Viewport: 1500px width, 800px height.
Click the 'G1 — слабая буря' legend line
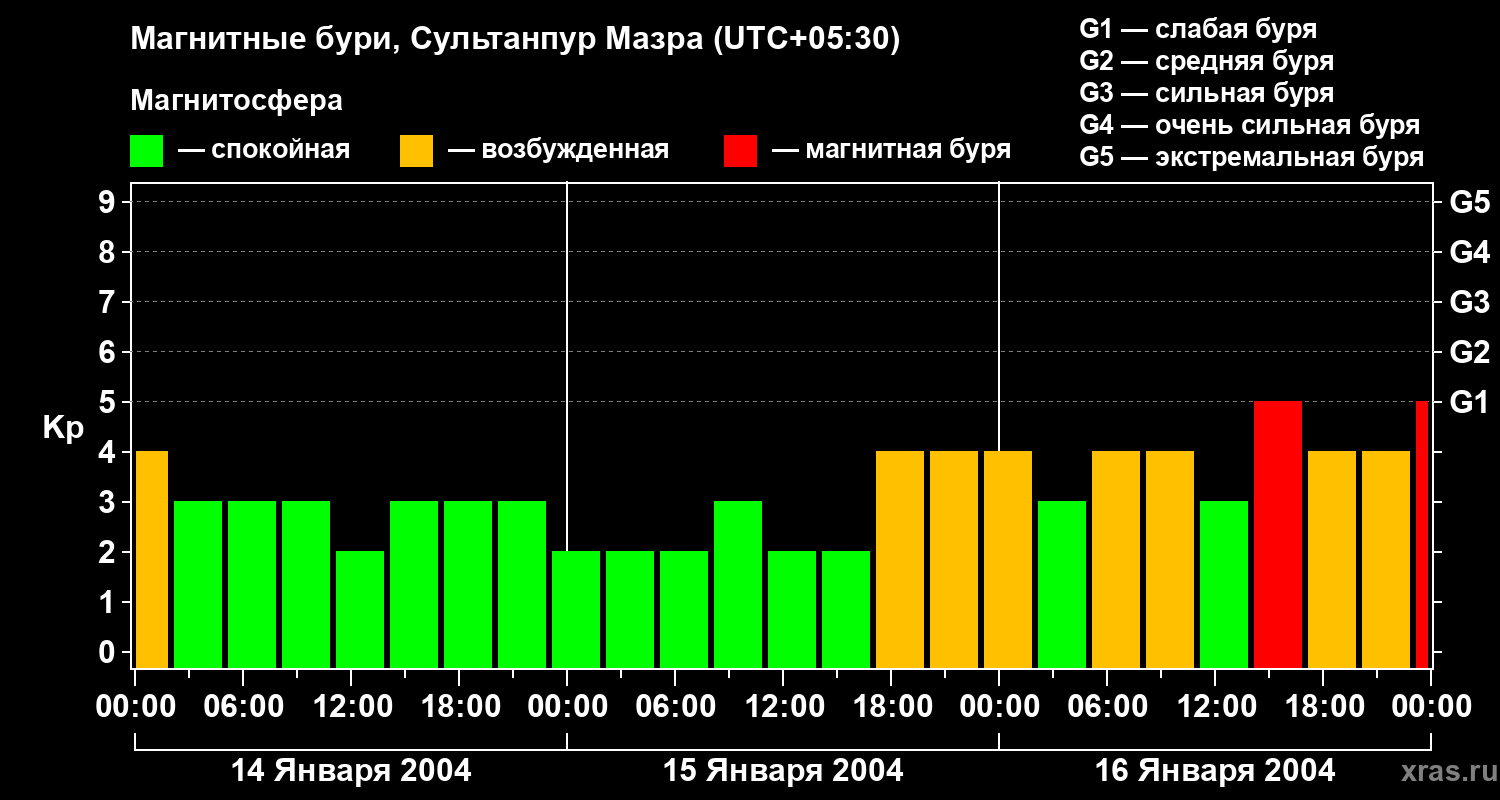click(x=1198, y=29)
